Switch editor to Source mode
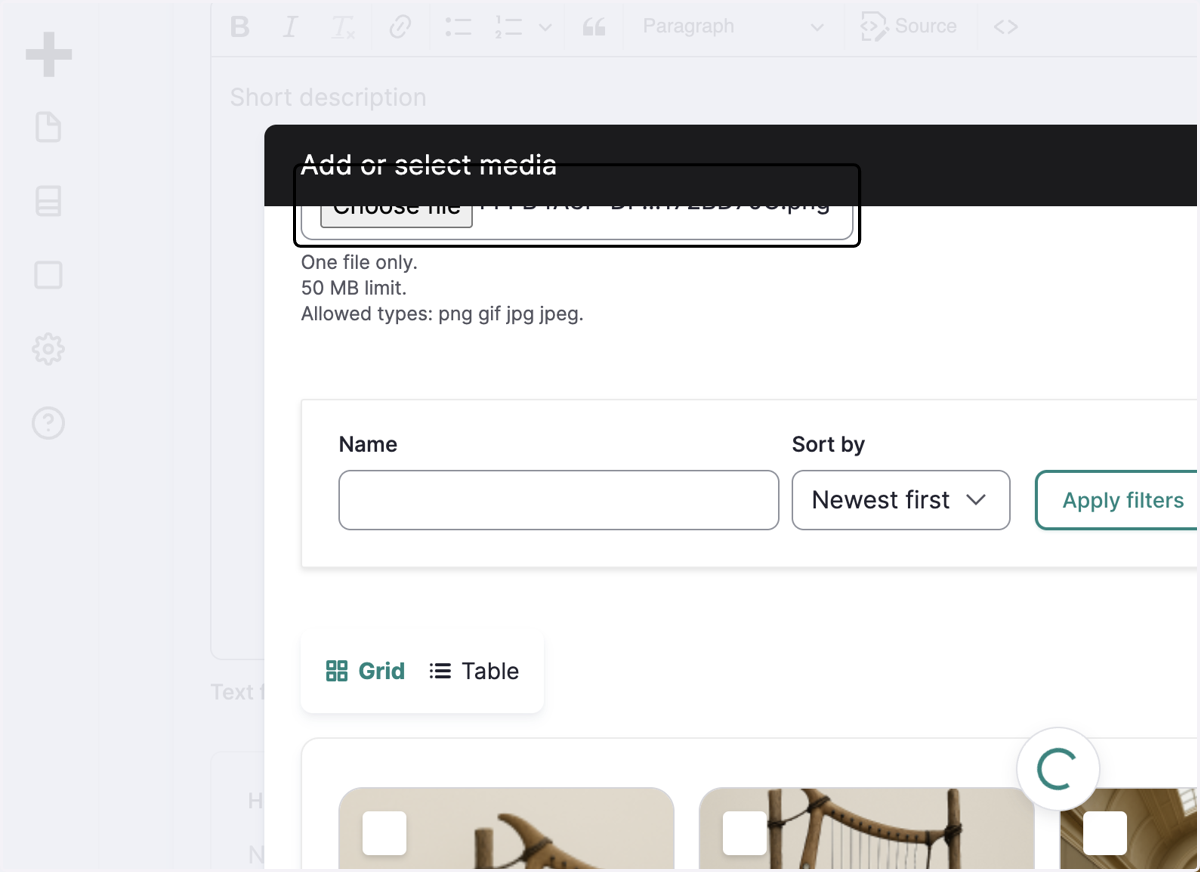Image resolution: width=1200 pixels, height=872 pixels. pyautogui.click(x=909, y=27)
